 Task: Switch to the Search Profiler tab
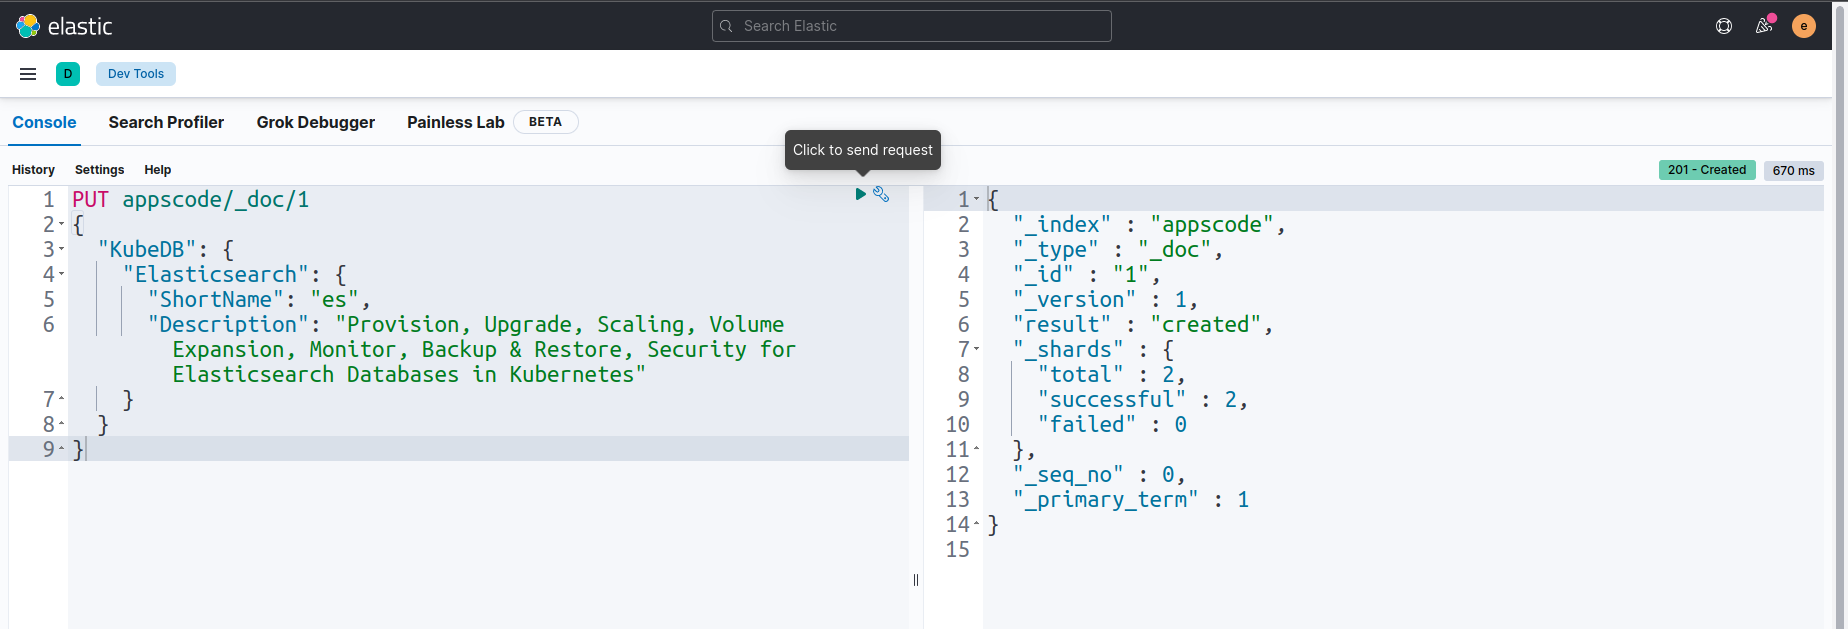coord(166,122)
